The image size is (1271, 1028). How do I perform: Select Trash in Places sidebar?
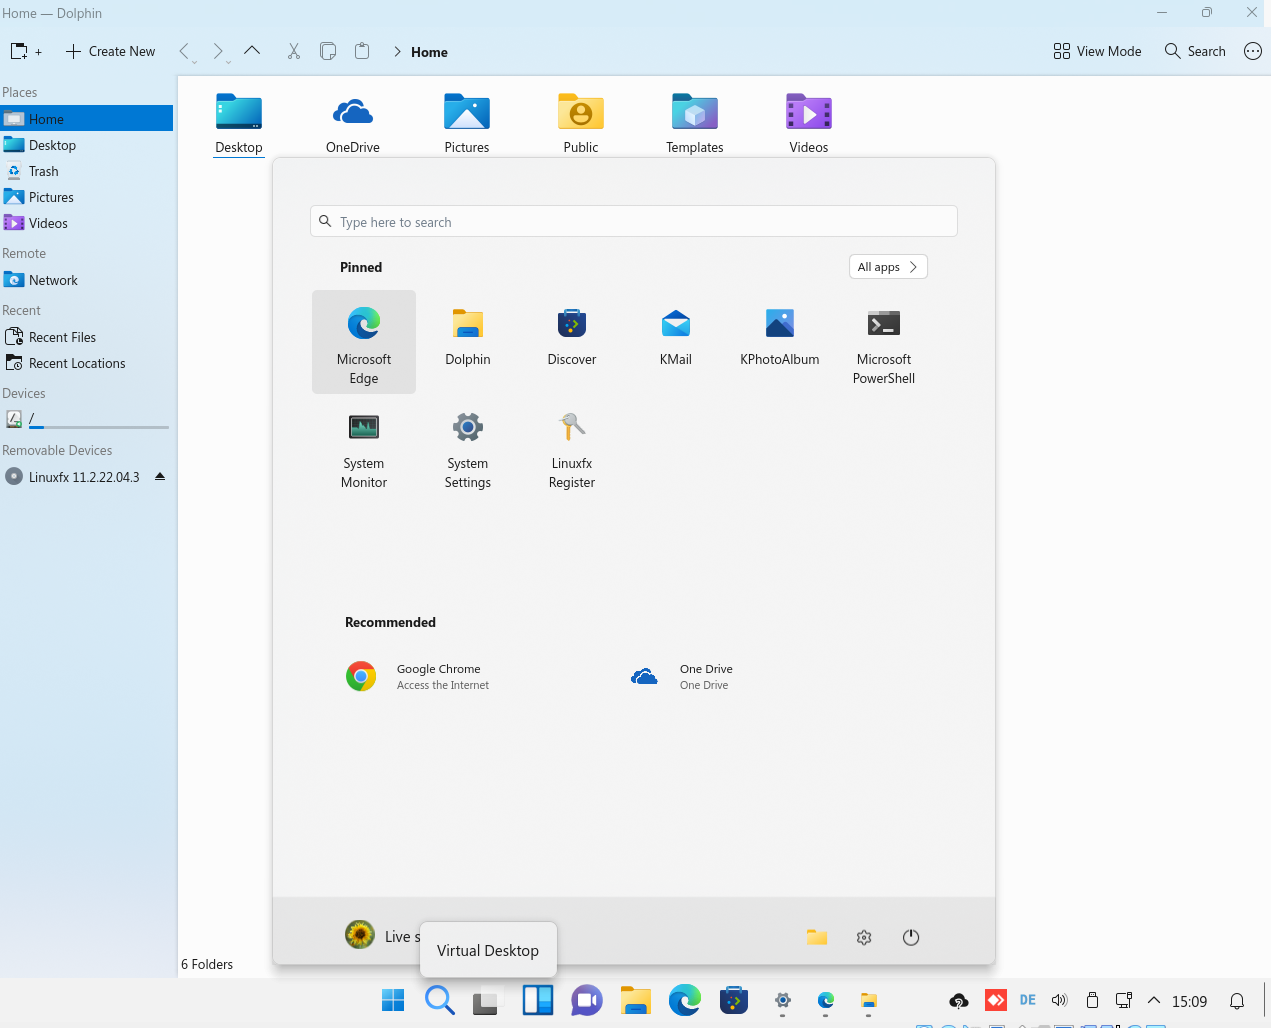click(x=86, y=171)
